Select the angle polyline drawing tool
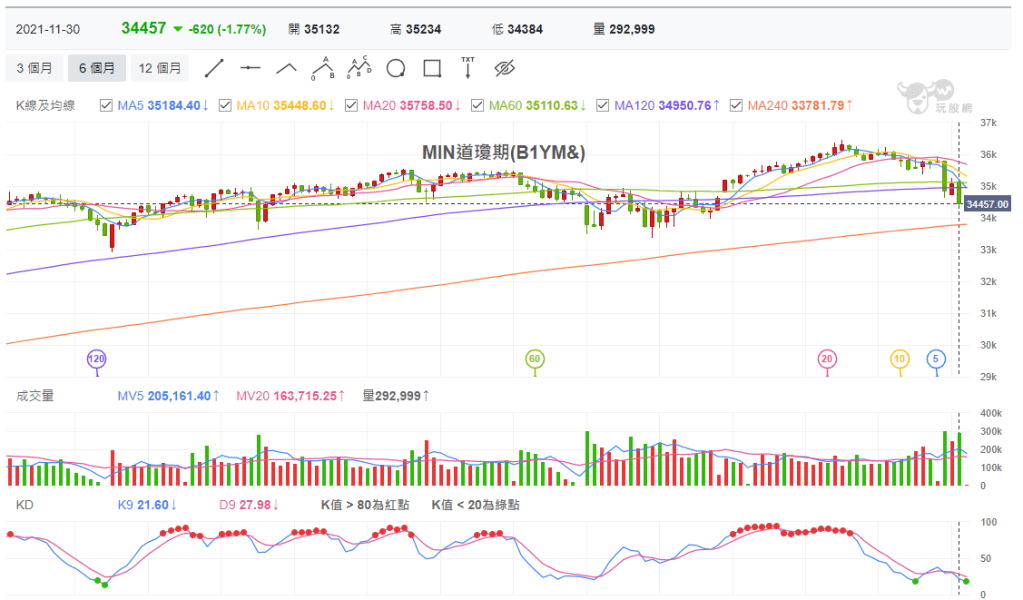 [x=286, y=69]
